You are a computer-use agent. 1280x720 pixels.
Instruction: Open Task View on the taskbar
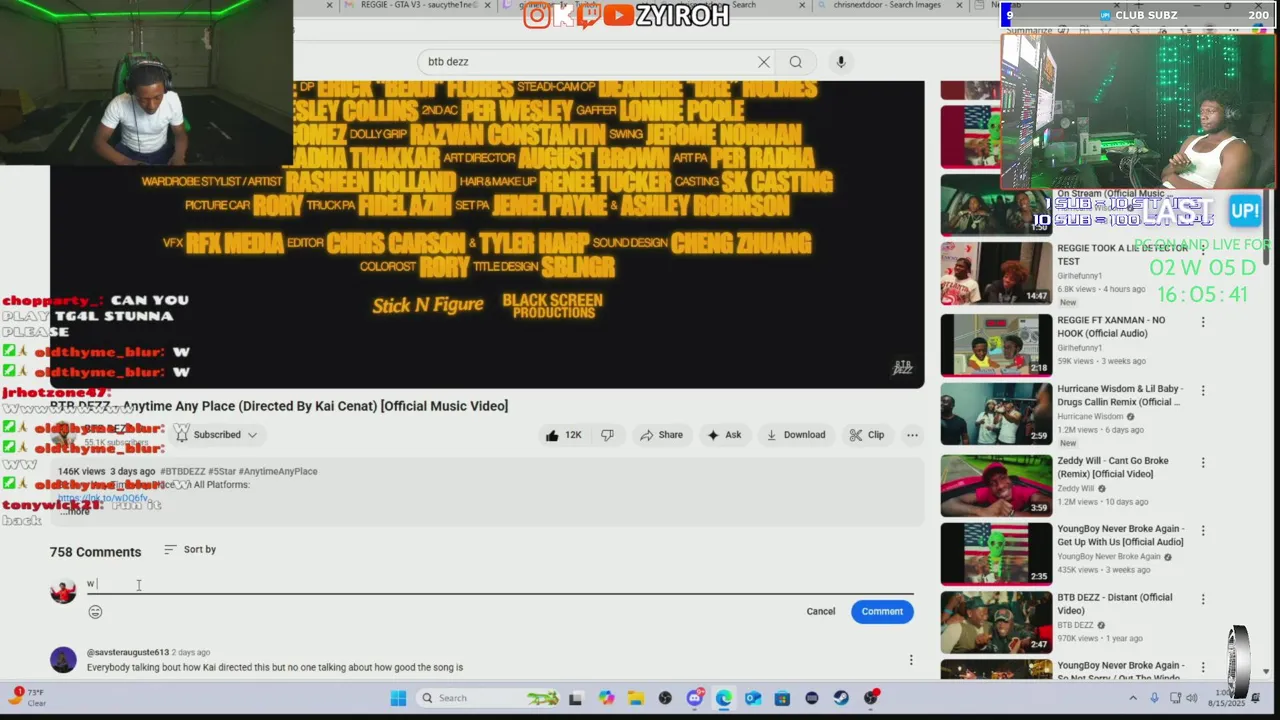[x=575, y=698]
